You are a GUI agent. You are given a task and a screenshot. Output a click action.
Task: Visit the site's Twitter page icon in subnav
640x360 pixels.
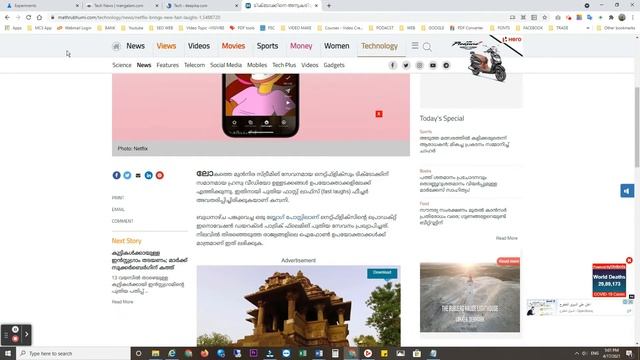pyautogui.click(x=406, y=65)
